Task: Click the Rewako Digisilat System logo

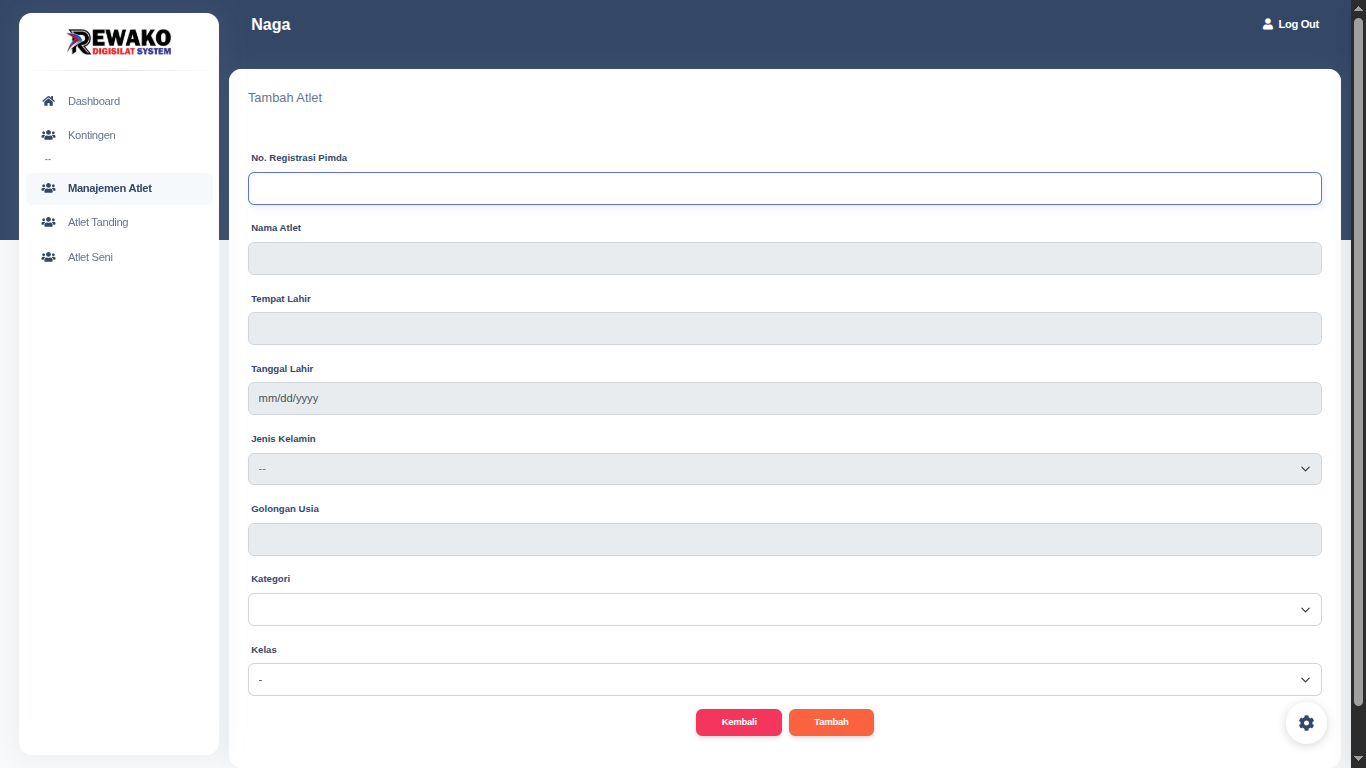Action: pyautogui.click(x=119, y=42)
